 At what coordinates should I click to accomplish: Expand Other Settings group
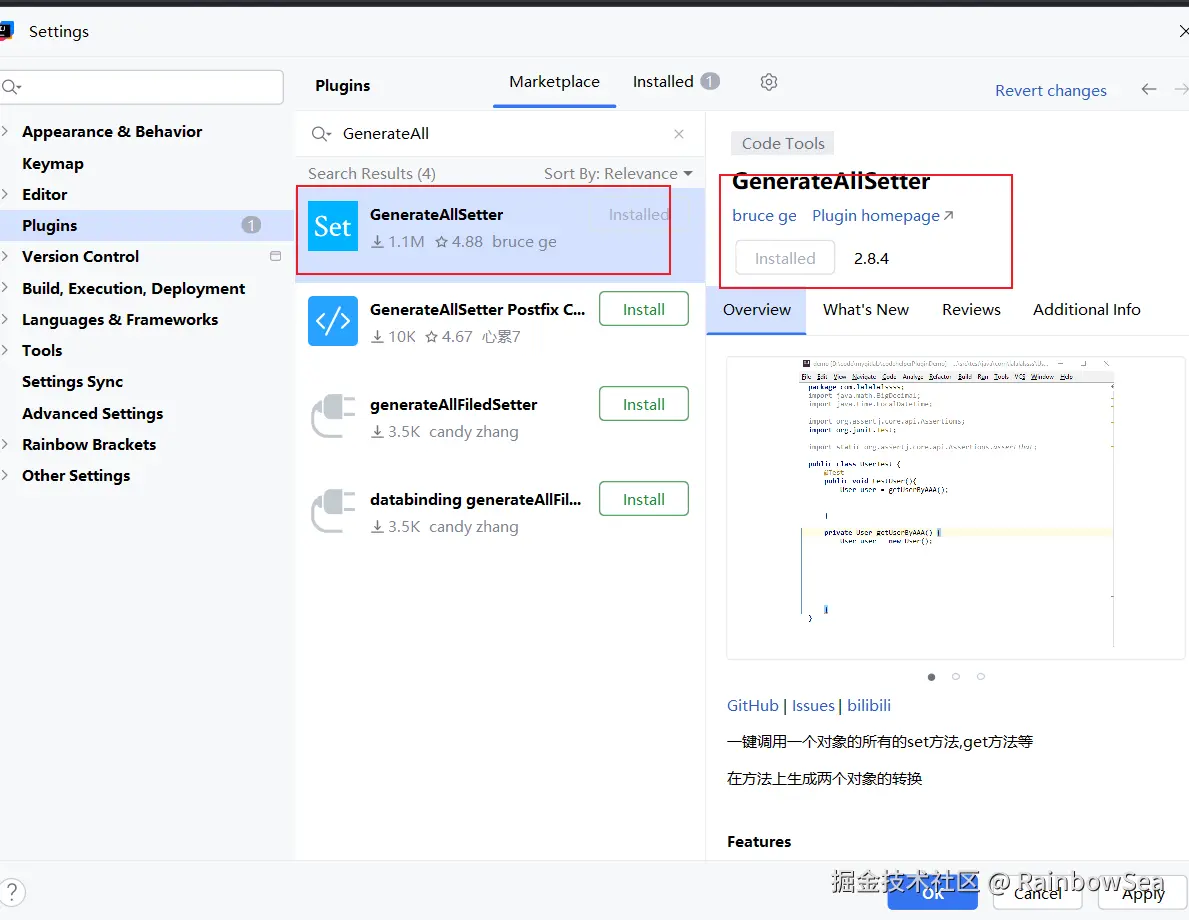(x=5, y=476)
